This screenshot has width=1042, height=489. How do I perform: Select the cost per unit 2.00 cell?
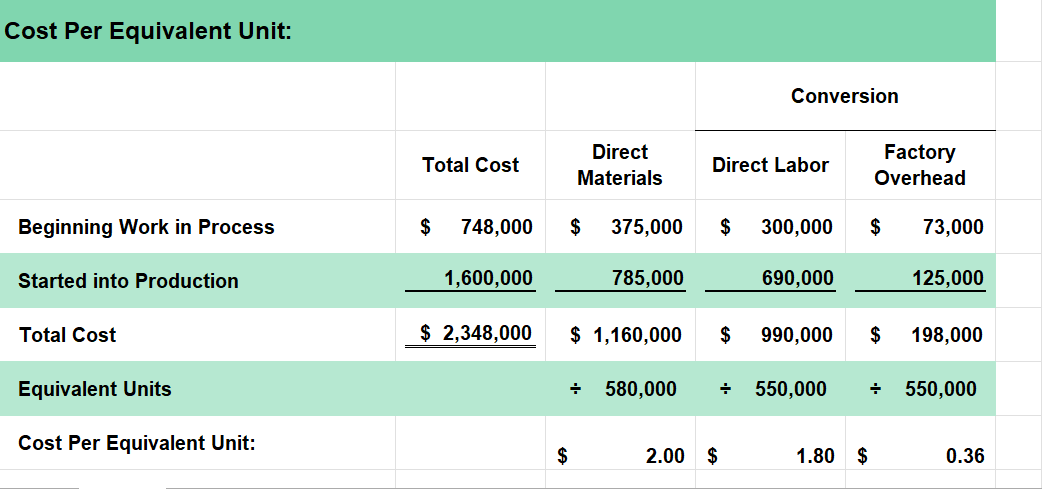point(620,443)
